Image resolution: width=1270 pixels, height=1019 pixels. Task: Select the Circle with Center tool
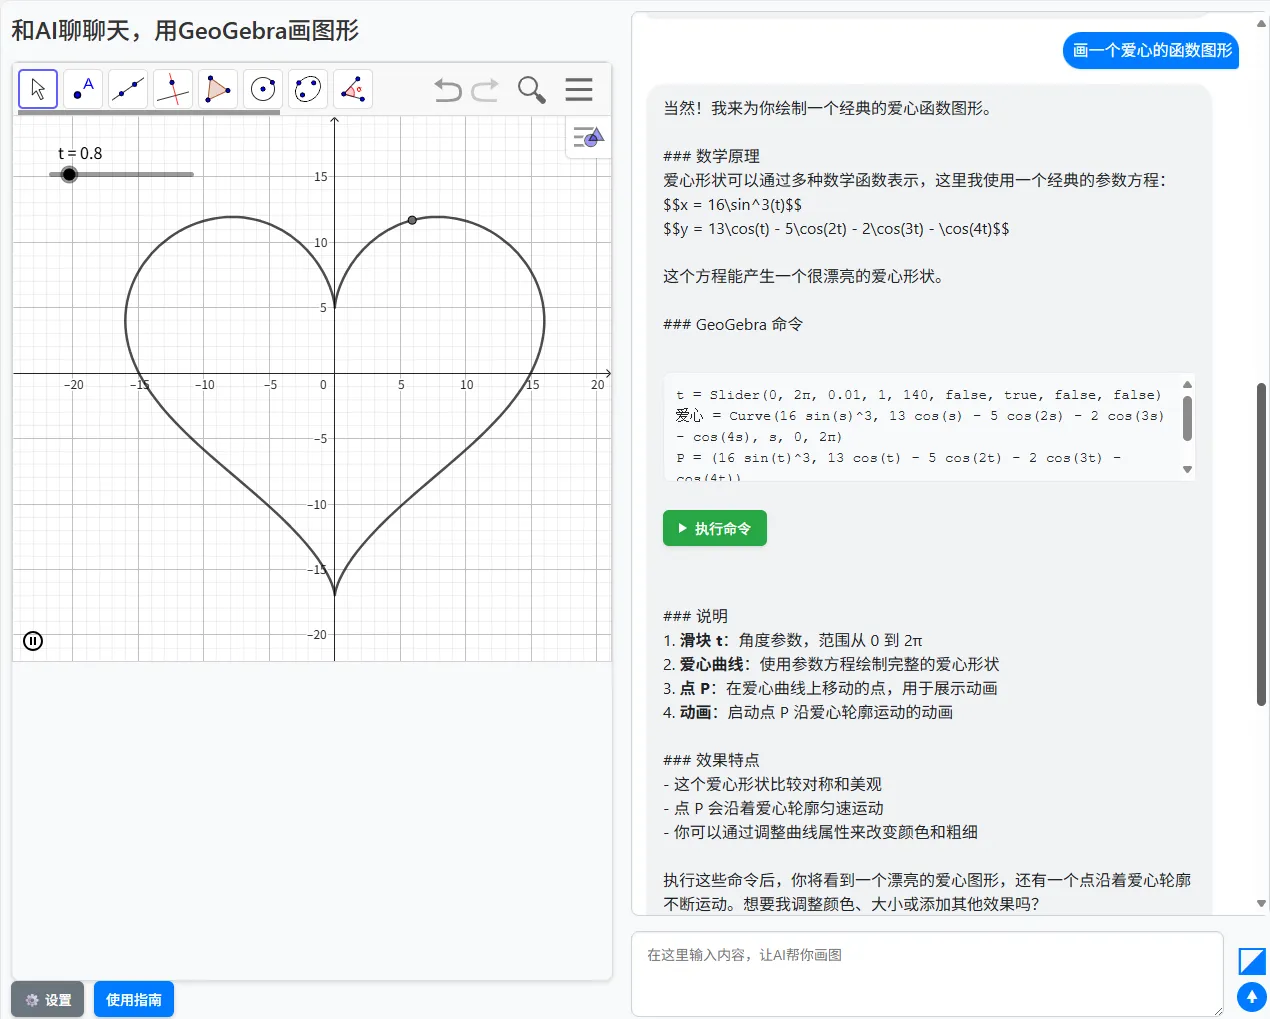(x=262, y=89)
